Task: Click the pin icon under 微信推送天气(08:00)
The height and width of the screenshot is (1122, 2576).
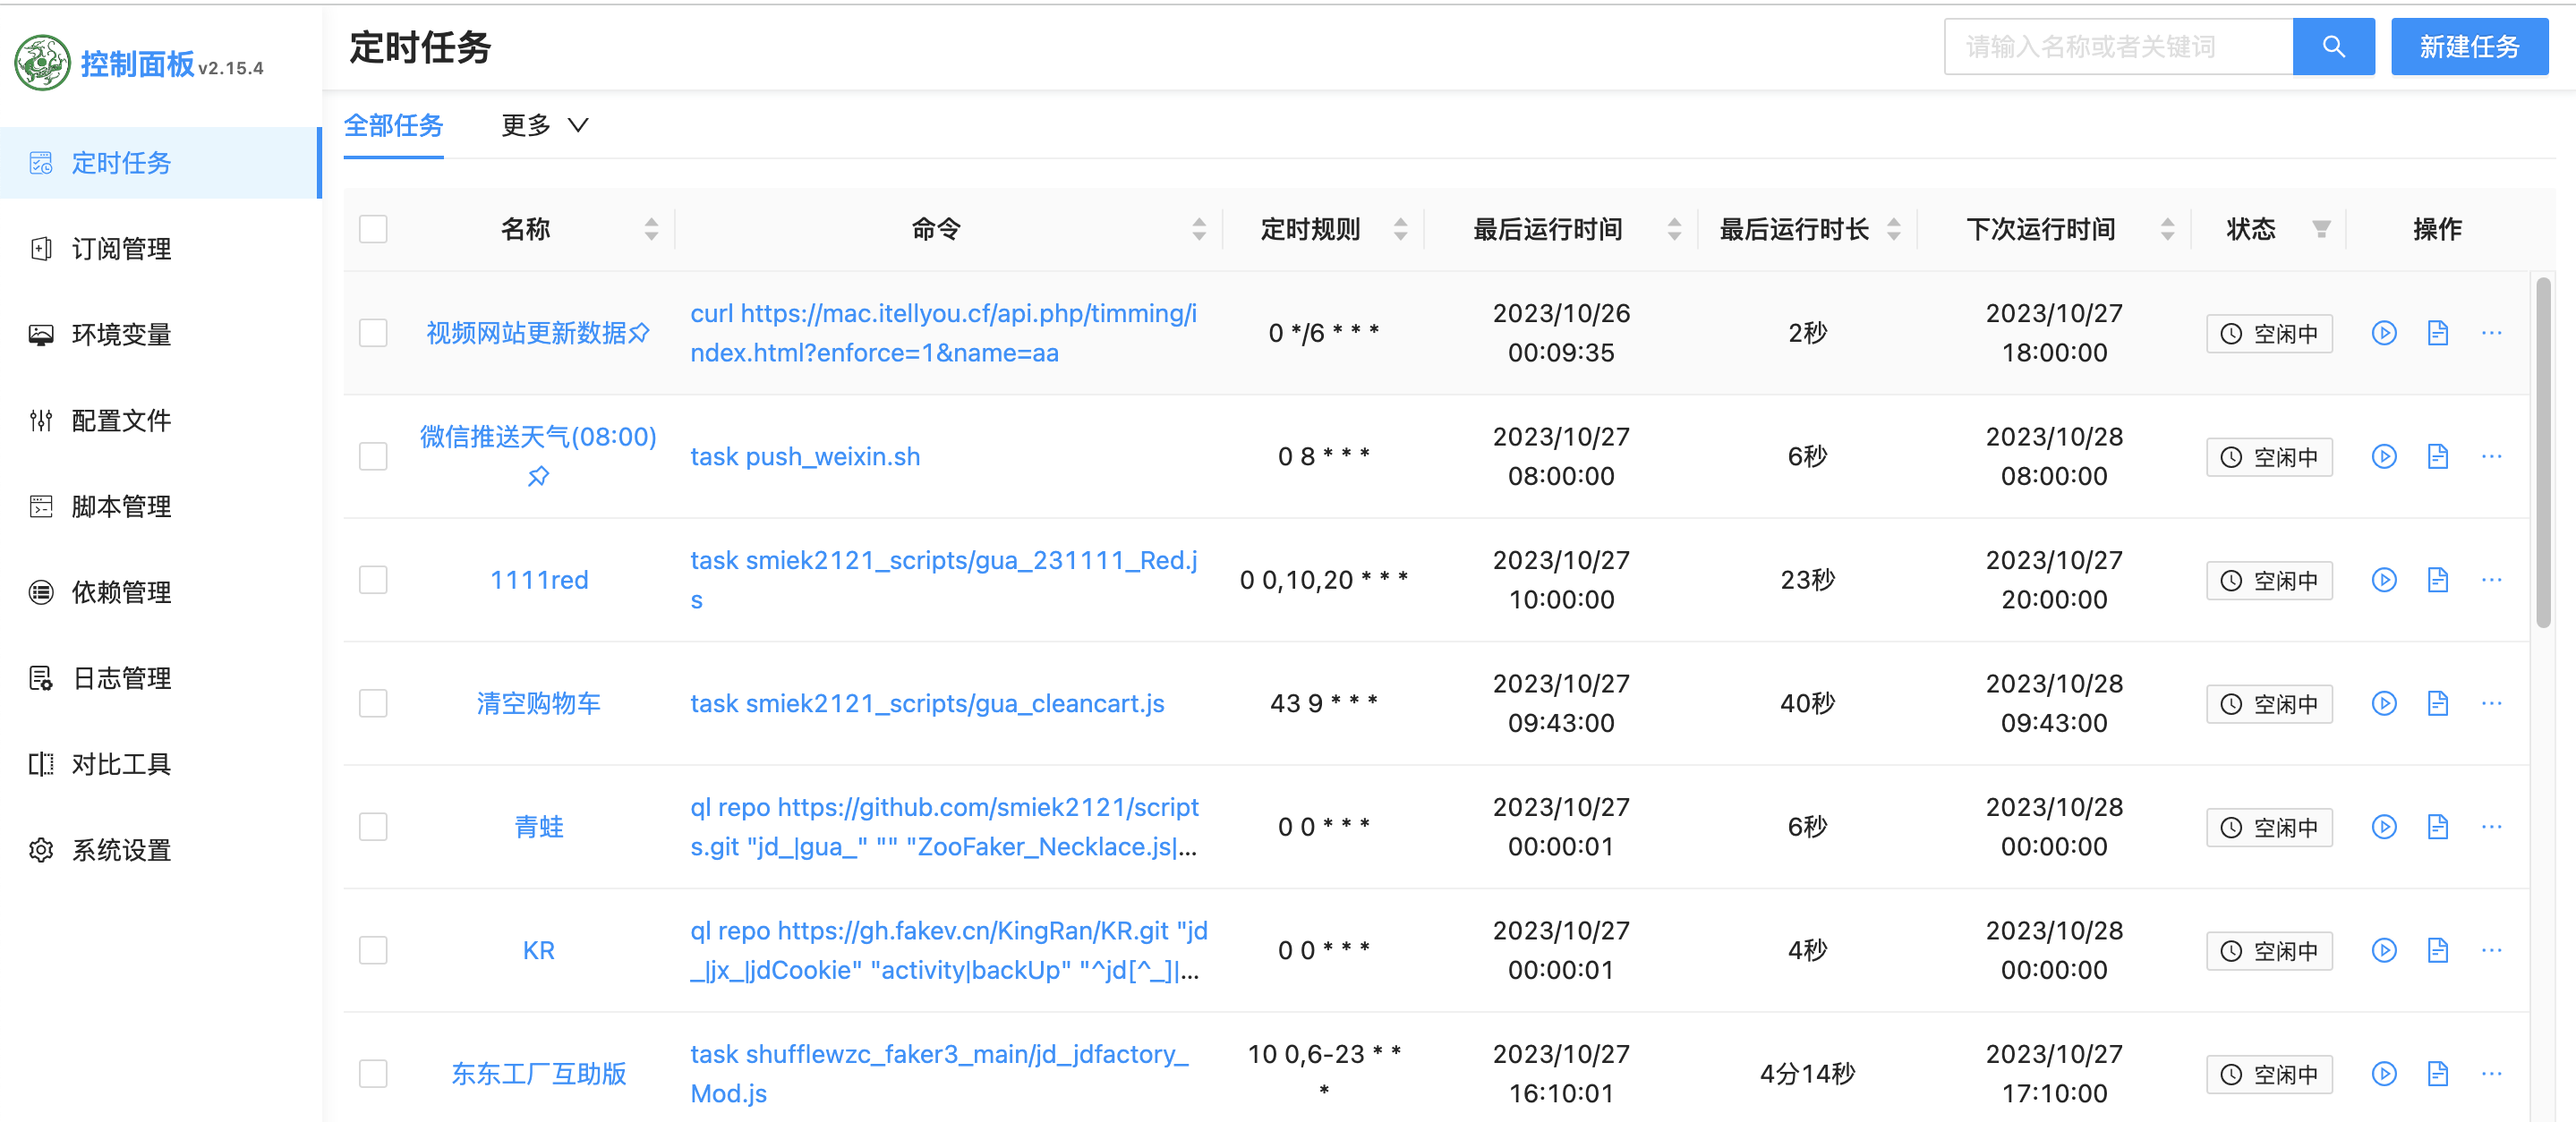Action: [x=538, y=476]
